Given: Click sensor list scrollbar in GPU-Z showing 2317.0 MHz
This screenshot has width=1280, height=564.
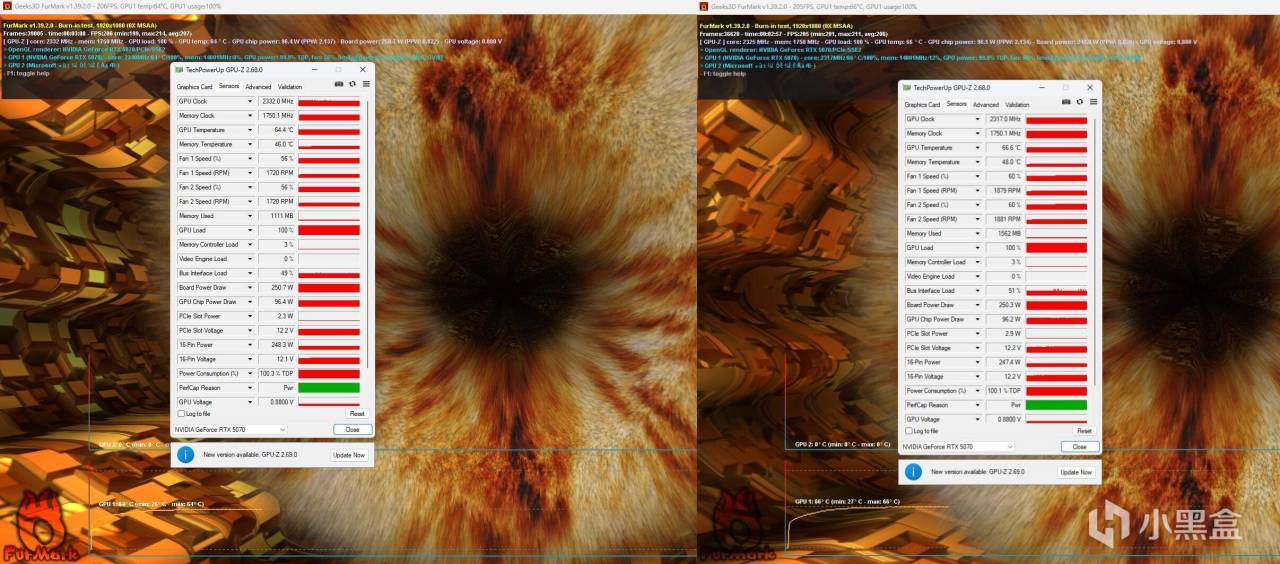Looking at the screenshot, I should [1095, 250].
